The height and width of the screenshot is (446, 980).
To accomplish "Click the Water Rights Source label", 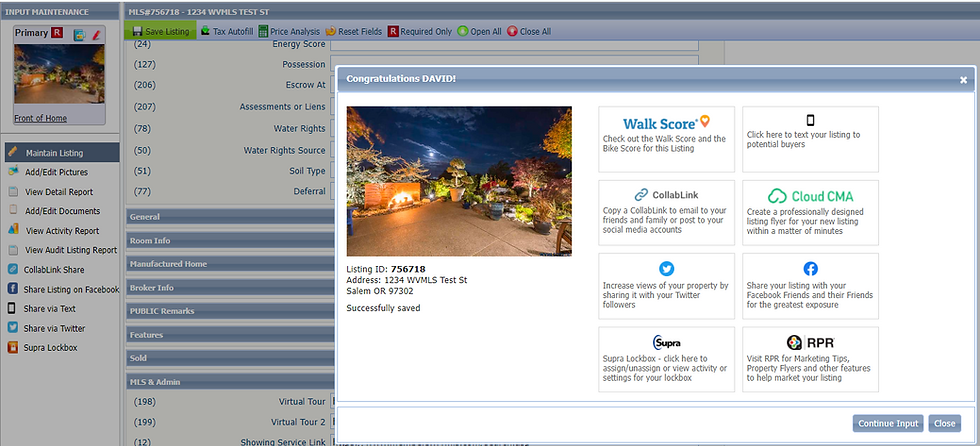I will 284,151.
